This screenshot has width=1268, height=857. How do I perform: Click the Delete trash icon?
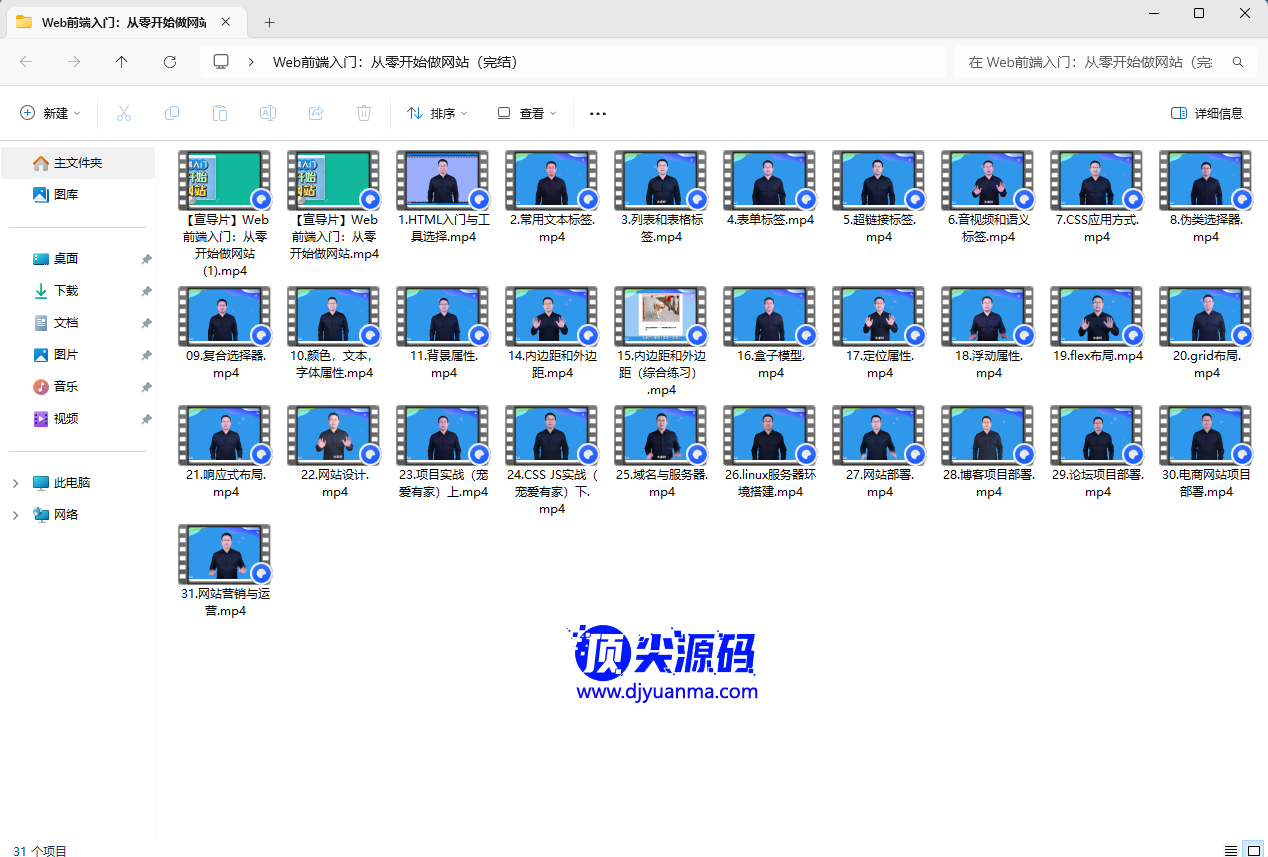click(x=364, y=113)
